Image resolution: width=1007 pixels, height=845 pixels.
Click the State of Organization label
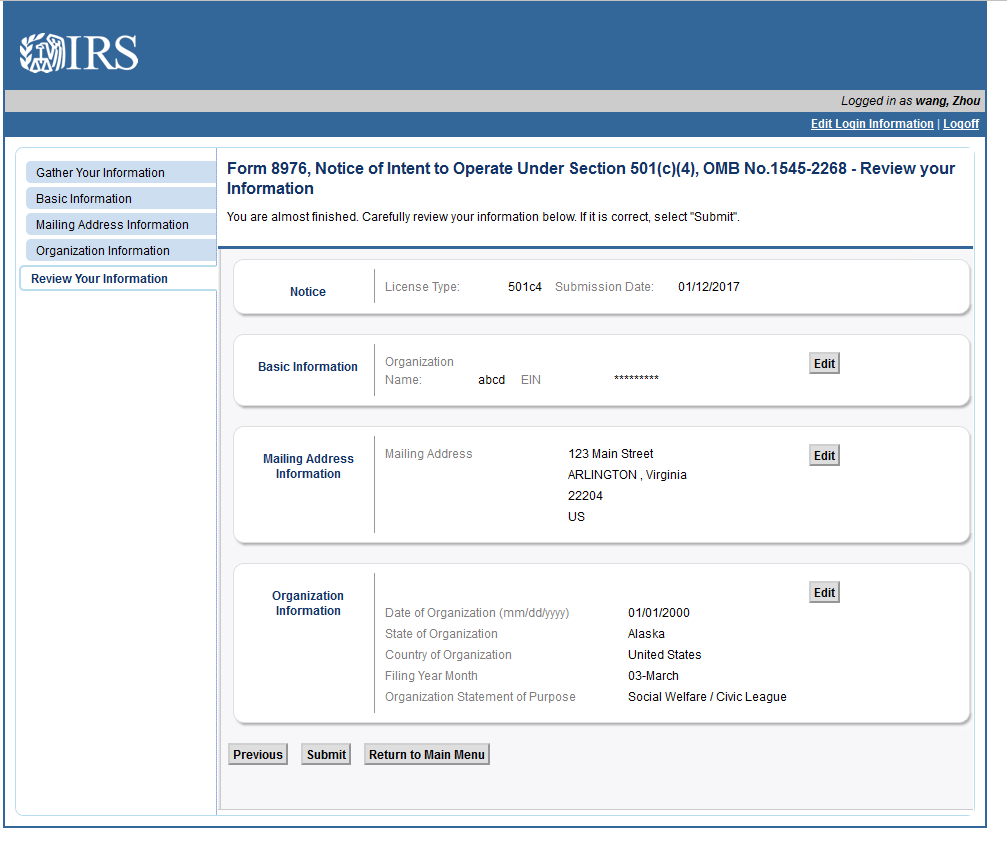441,634
